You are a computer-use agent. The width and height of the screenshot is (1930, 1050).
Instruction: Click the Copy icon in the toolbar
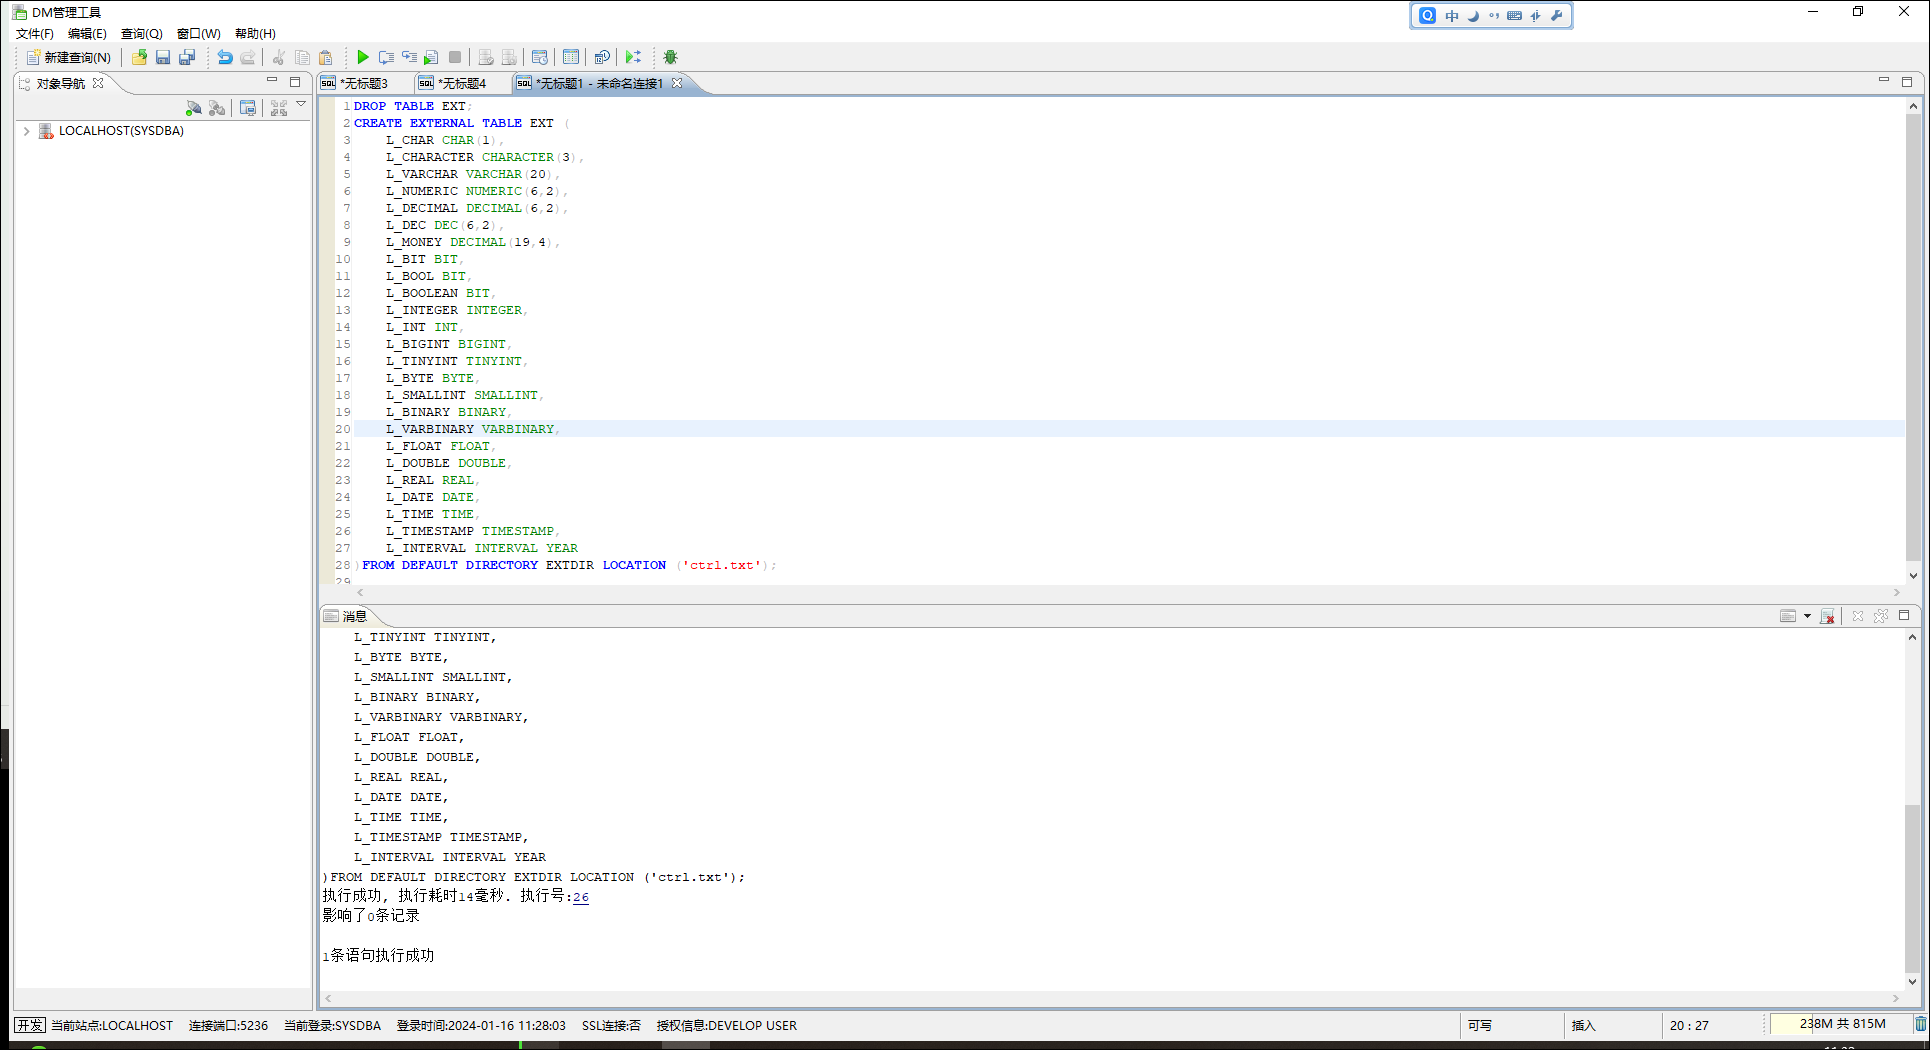302,57
